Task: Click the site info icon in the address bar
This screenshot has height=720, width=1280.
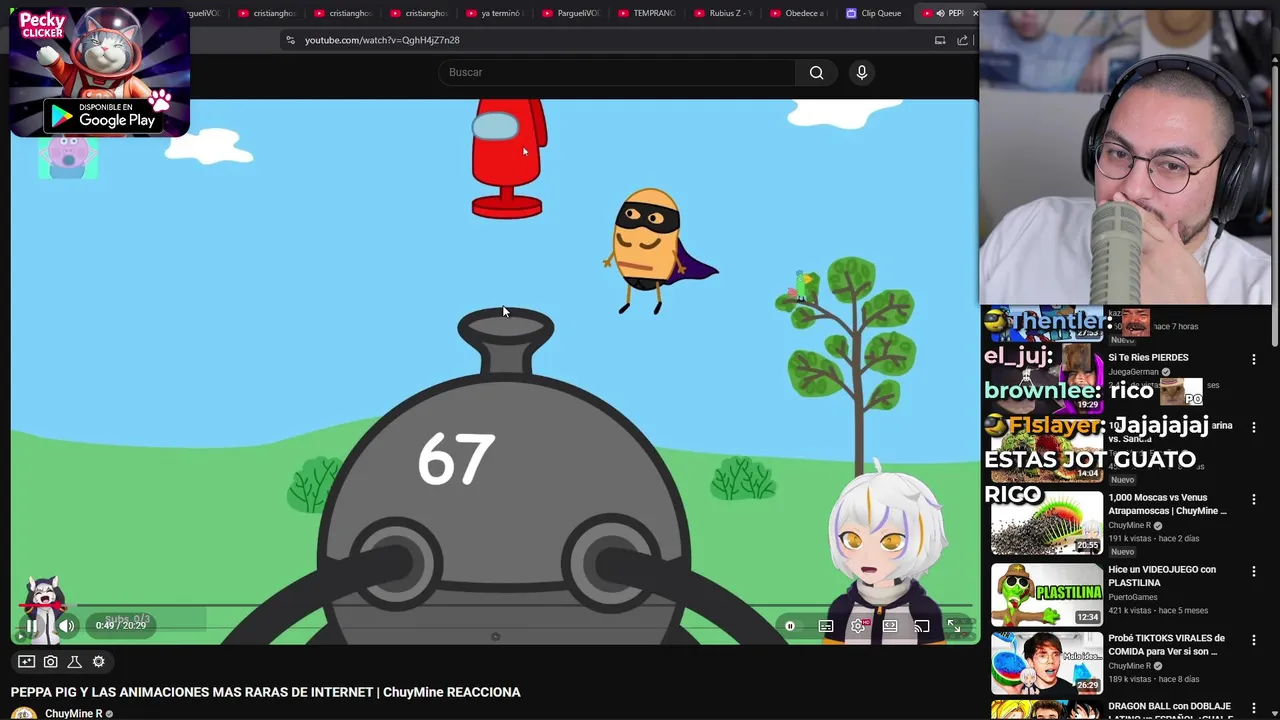Action: [x=291, y=40]
